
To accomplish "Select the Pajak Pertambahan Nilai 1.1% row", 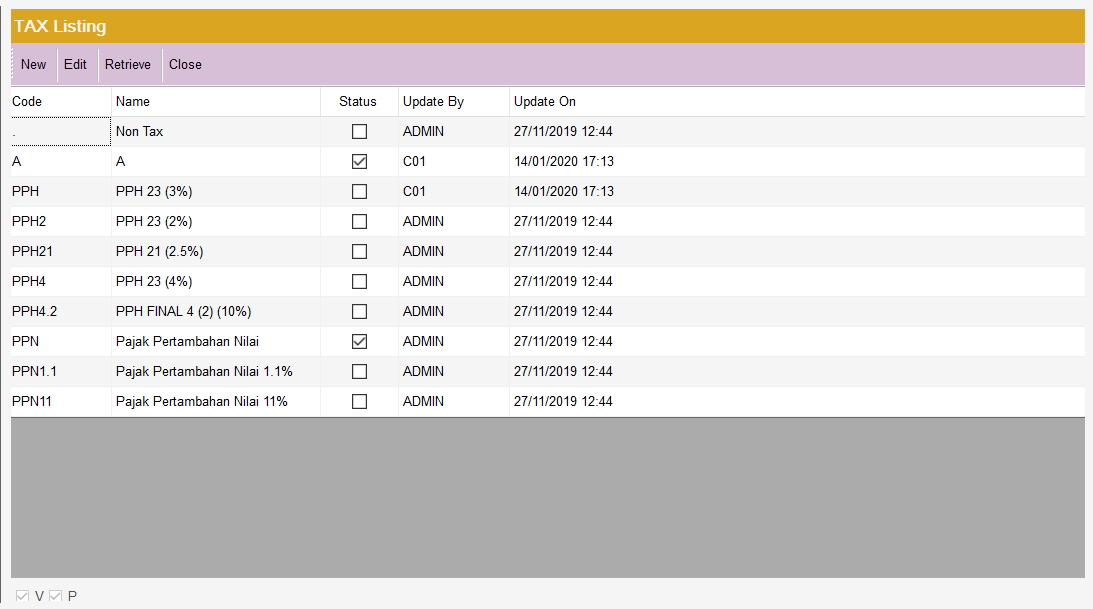I will click(204, 371).
